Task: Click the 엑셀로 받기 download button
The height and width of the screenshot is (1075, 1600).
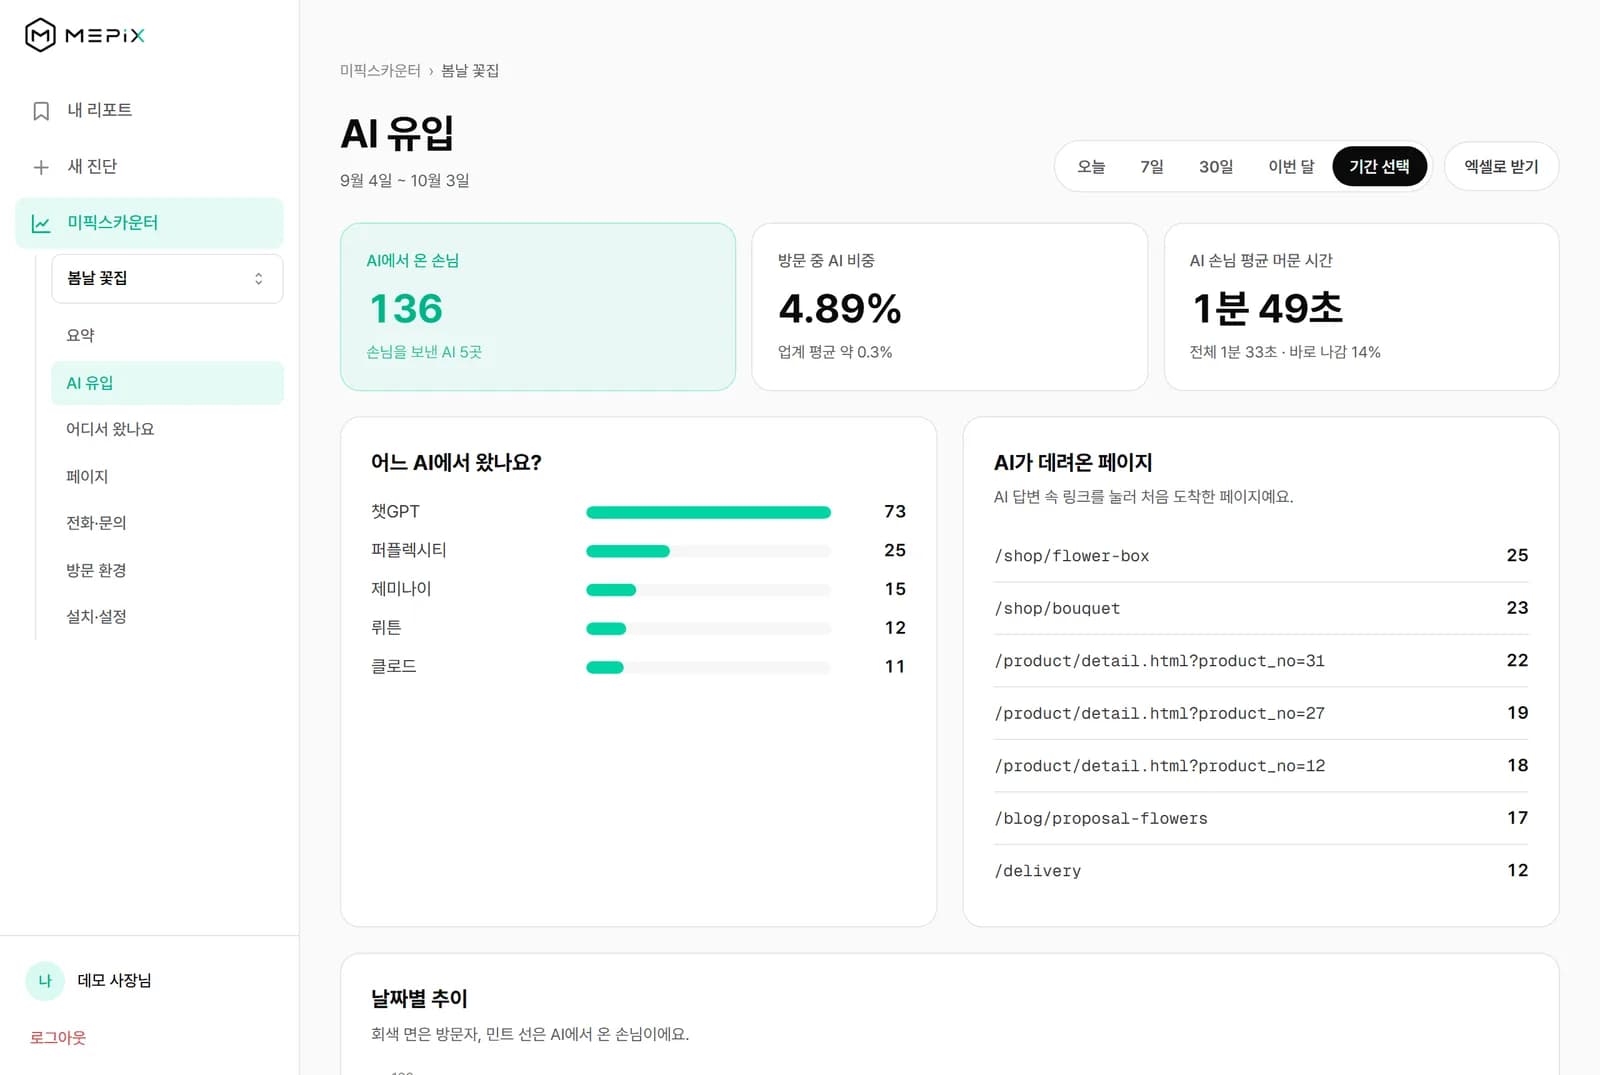Action: click(1501, 167)
